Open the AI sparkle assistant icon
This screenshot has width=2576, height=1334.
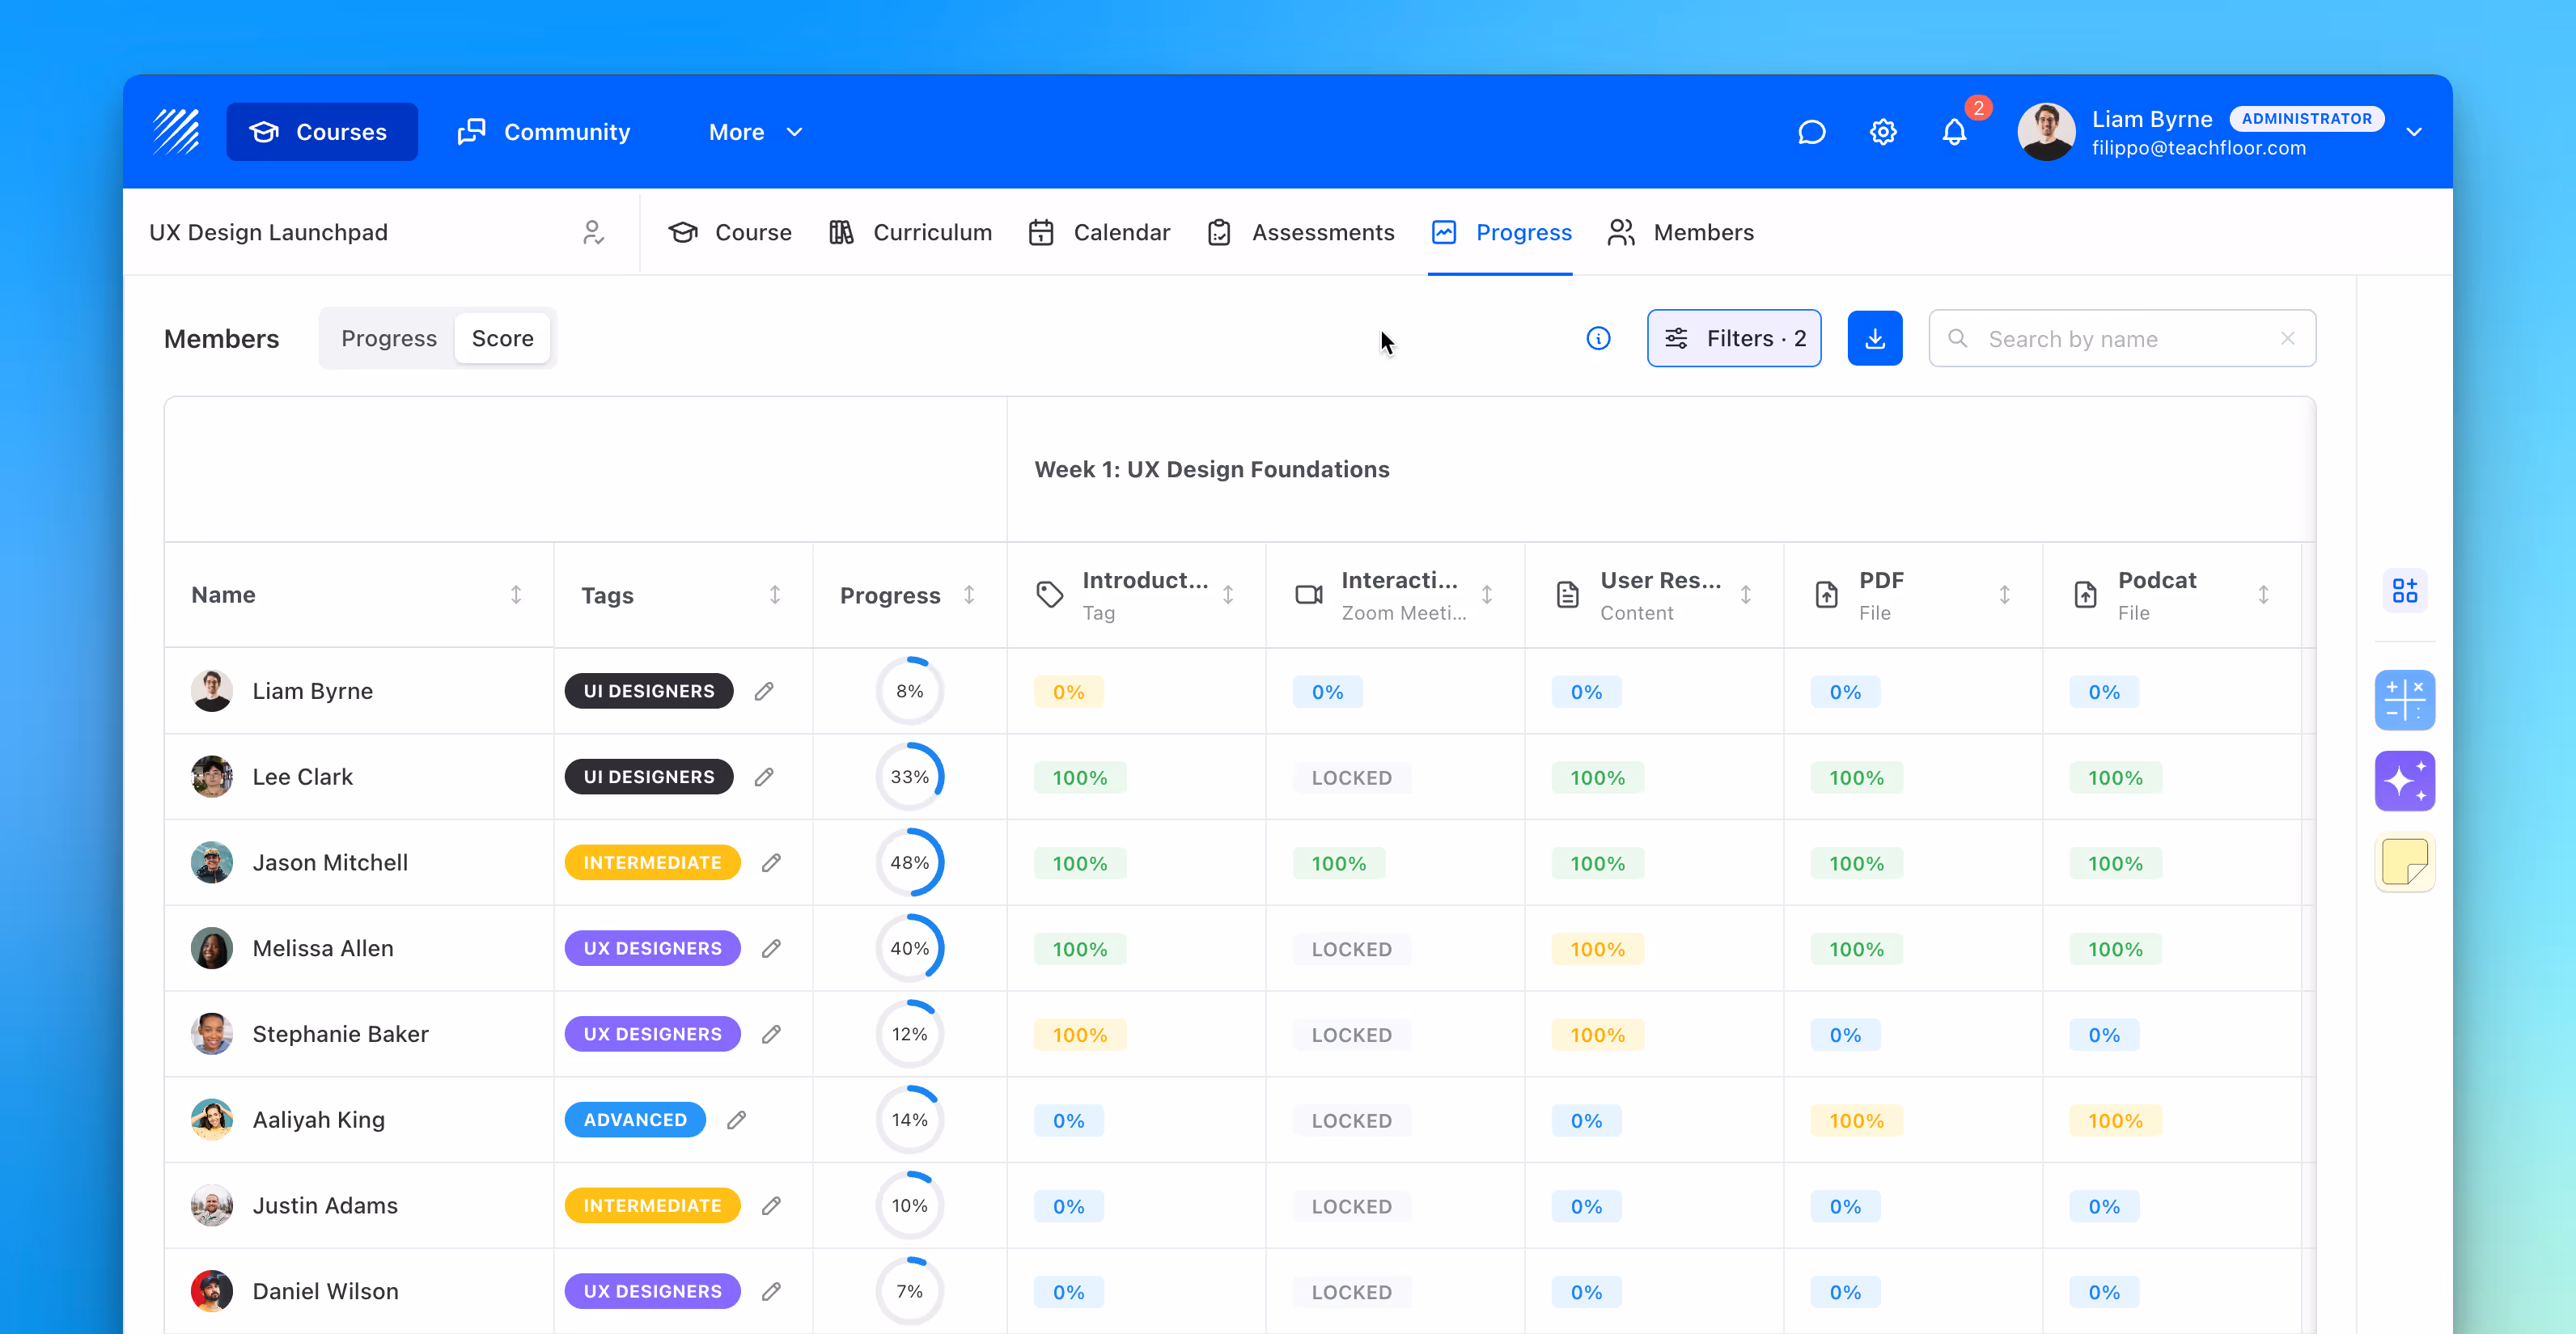[2404, 781]
